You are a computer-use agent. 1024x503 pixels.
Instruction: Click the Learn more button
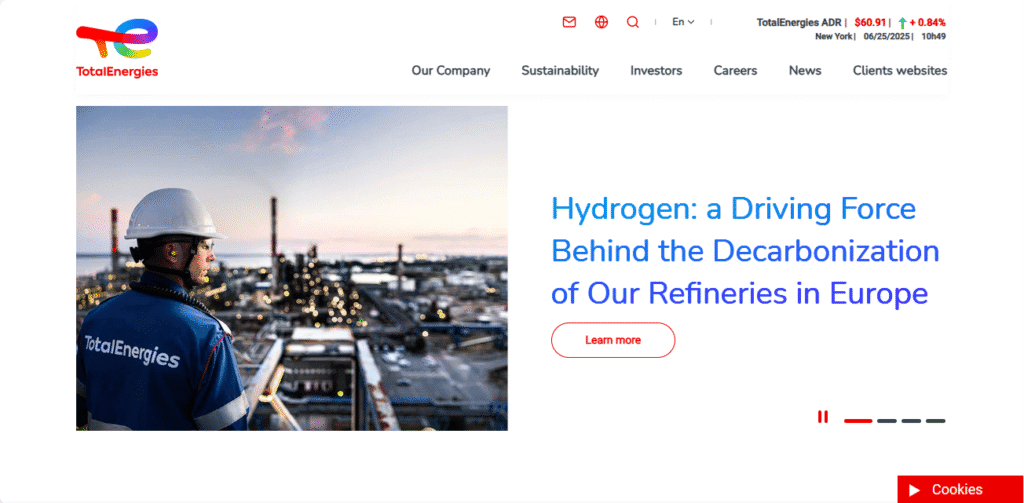pos(613,340)
